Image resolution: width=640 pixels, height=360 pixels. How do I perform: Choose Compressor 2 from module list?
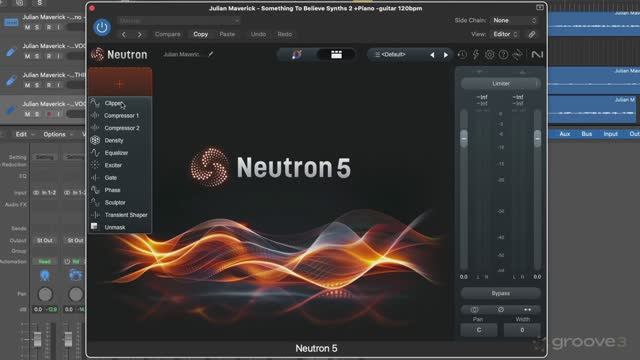[x=120, y=128]
